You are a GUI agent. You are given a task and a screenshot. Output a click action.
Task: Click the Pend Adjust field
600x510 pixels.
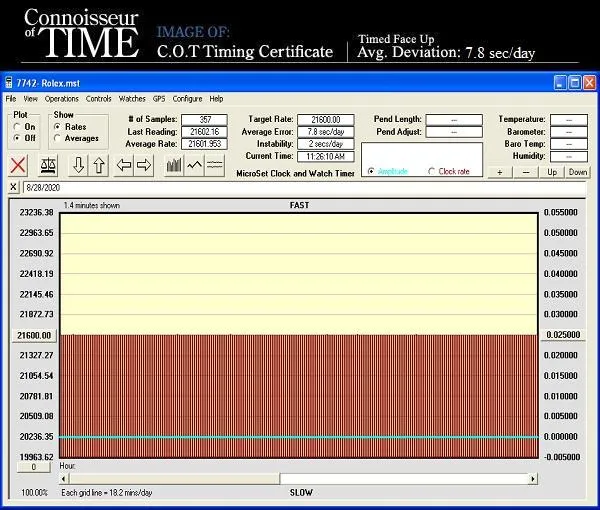[454, 132]
